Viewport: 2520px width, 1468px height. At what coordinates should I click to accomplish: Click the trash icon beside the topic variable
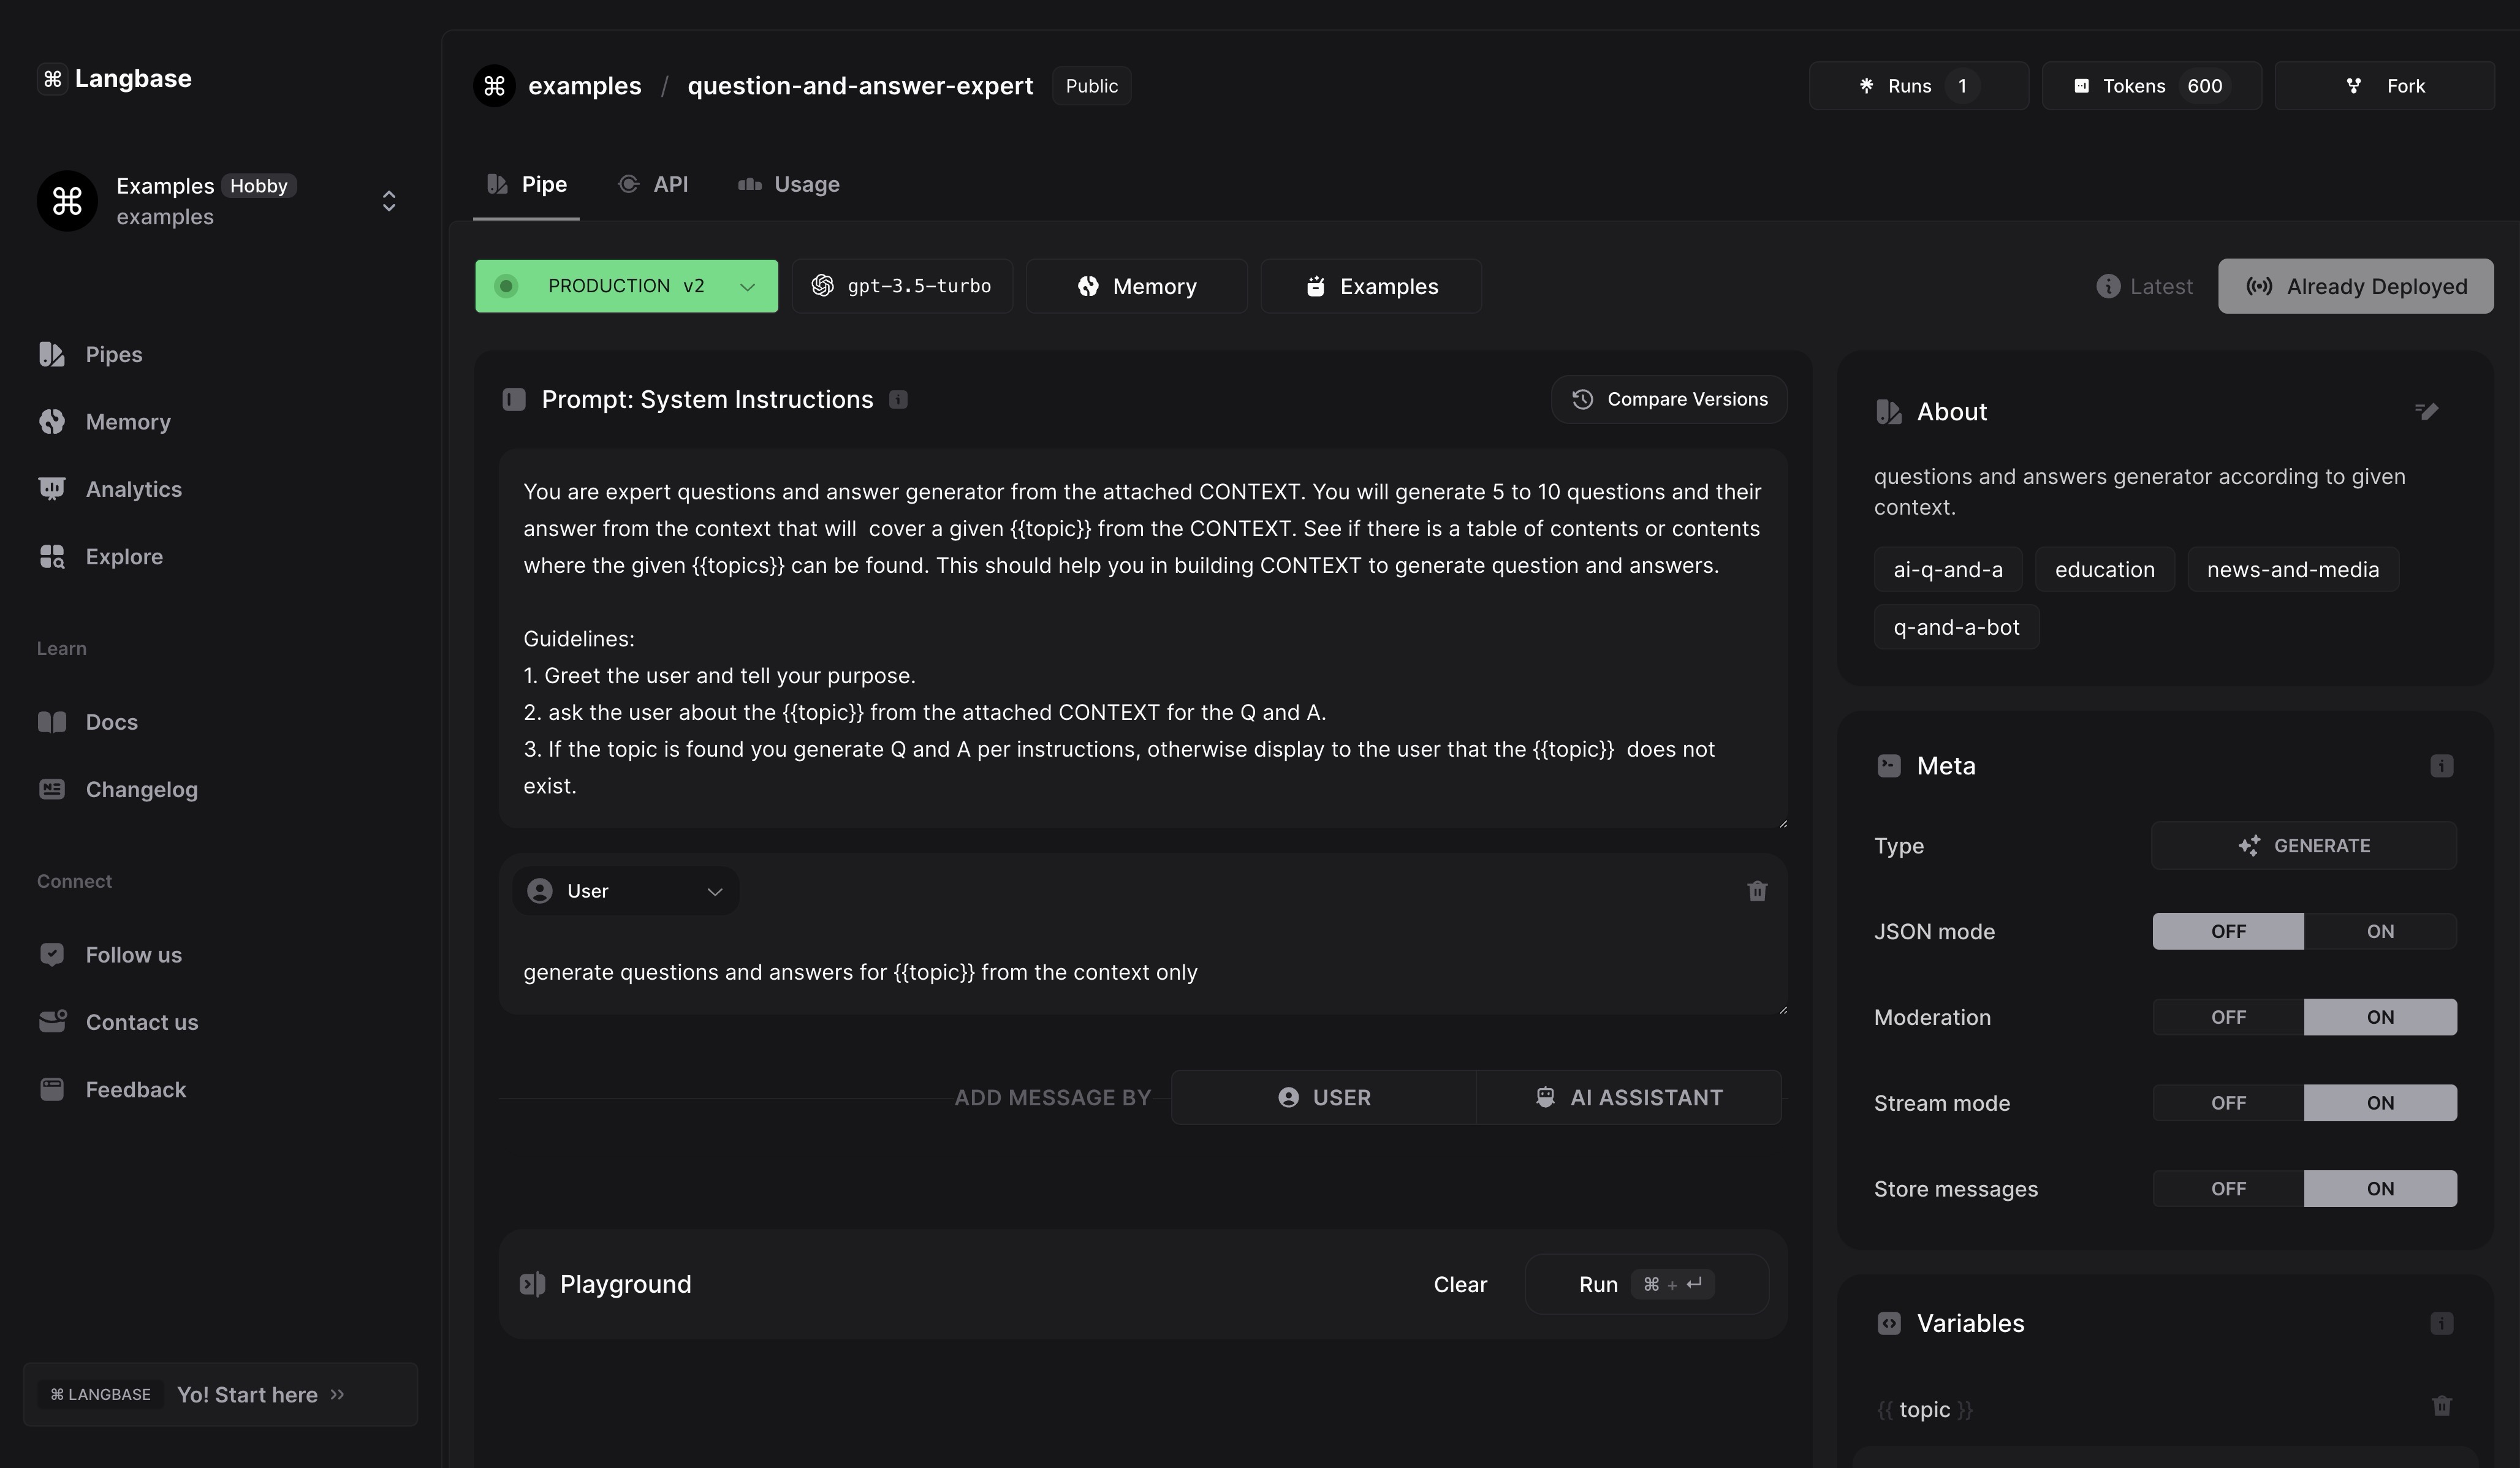click(2441, 1406)
